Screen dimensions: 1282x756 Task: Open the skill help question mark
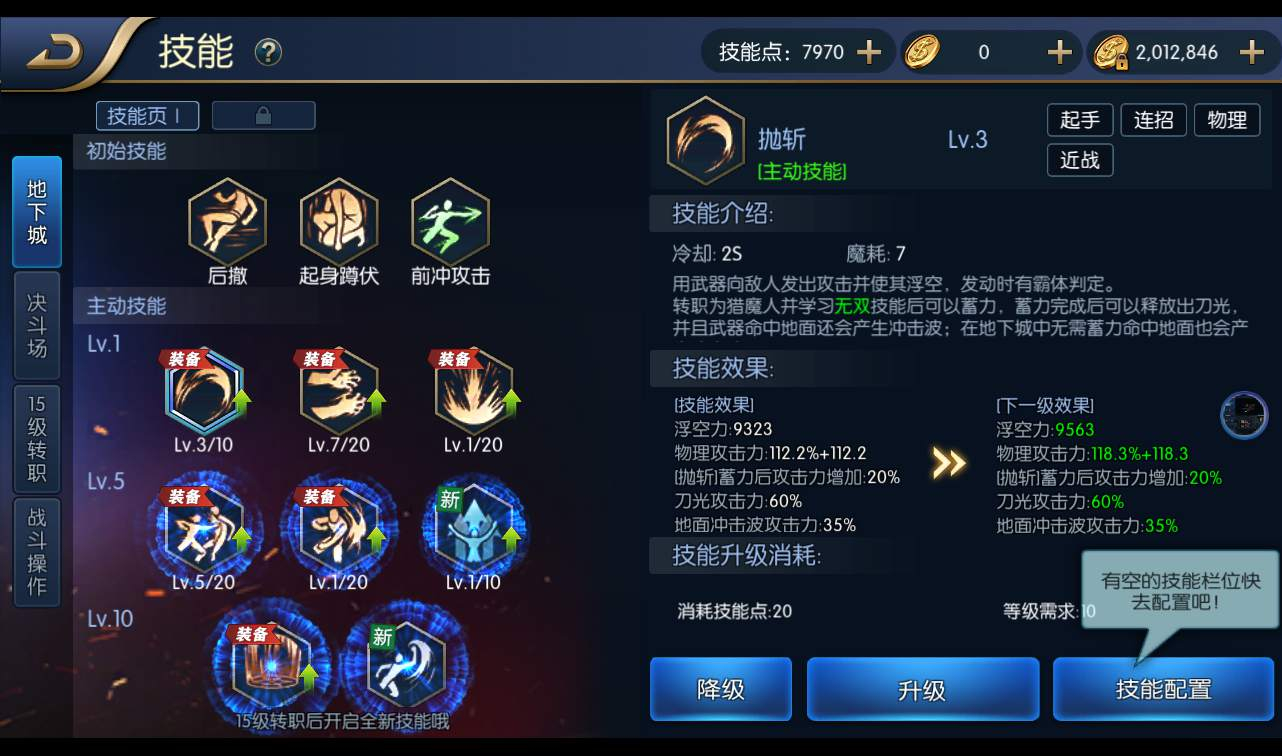(x=268, y=52)
